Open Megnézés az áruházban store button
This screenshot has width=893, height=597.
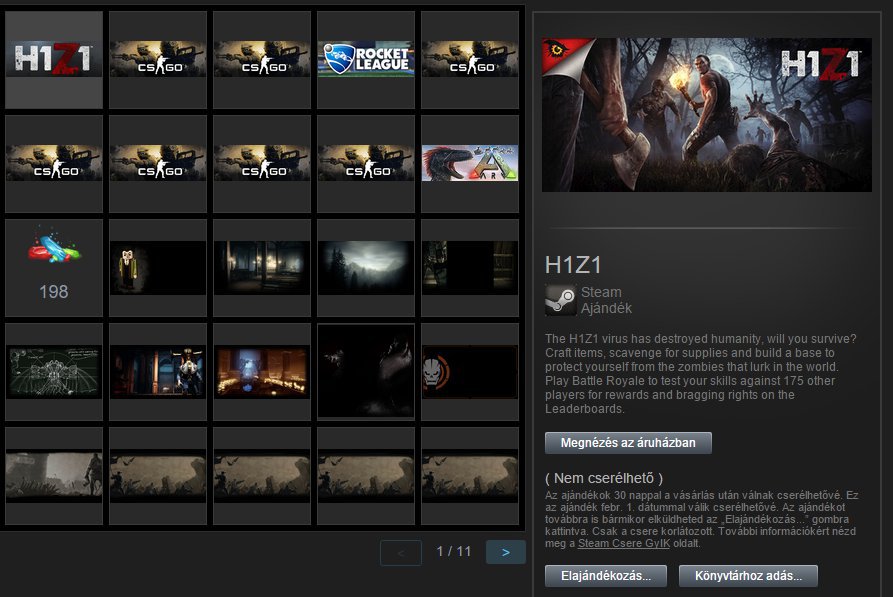click(x=628, y=443)
